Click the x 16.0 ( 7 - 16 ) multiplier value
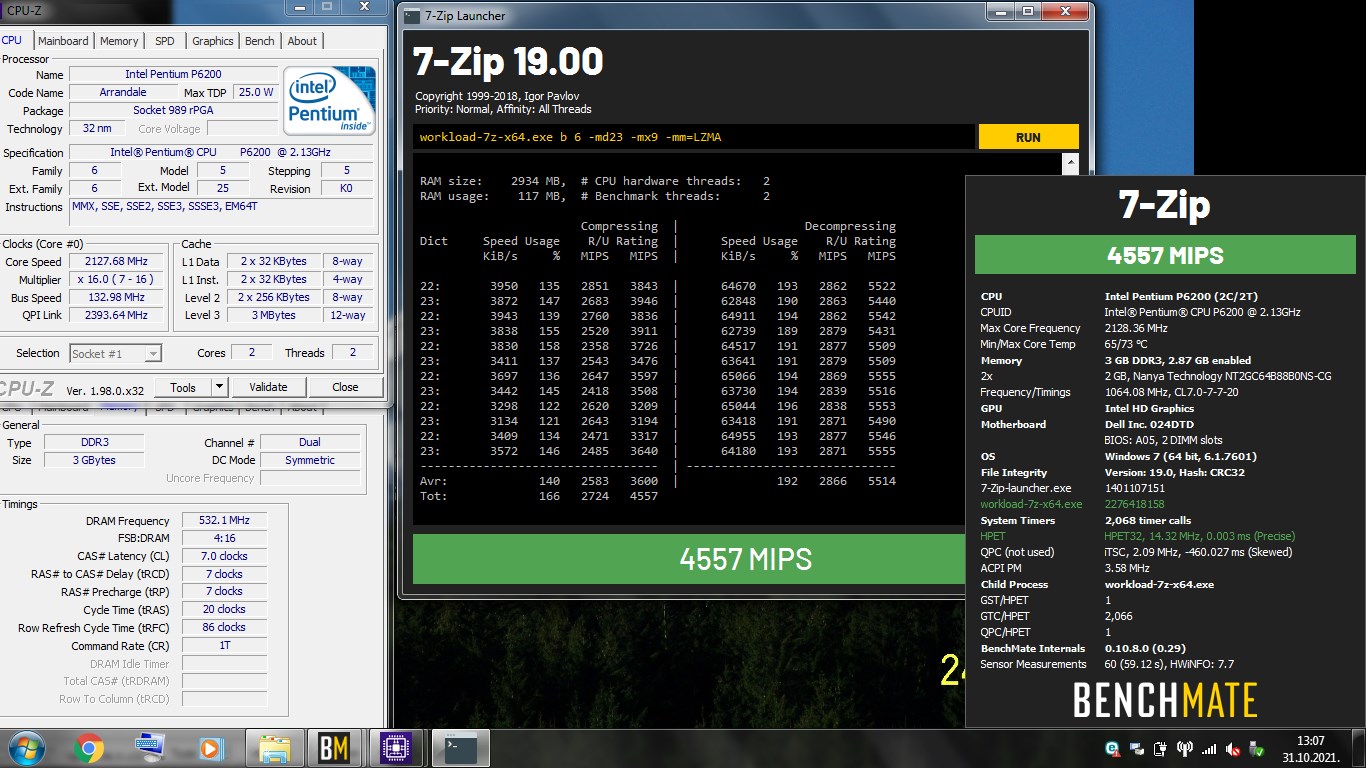This screenshot has width=1366, height=768. click(117, 279)
